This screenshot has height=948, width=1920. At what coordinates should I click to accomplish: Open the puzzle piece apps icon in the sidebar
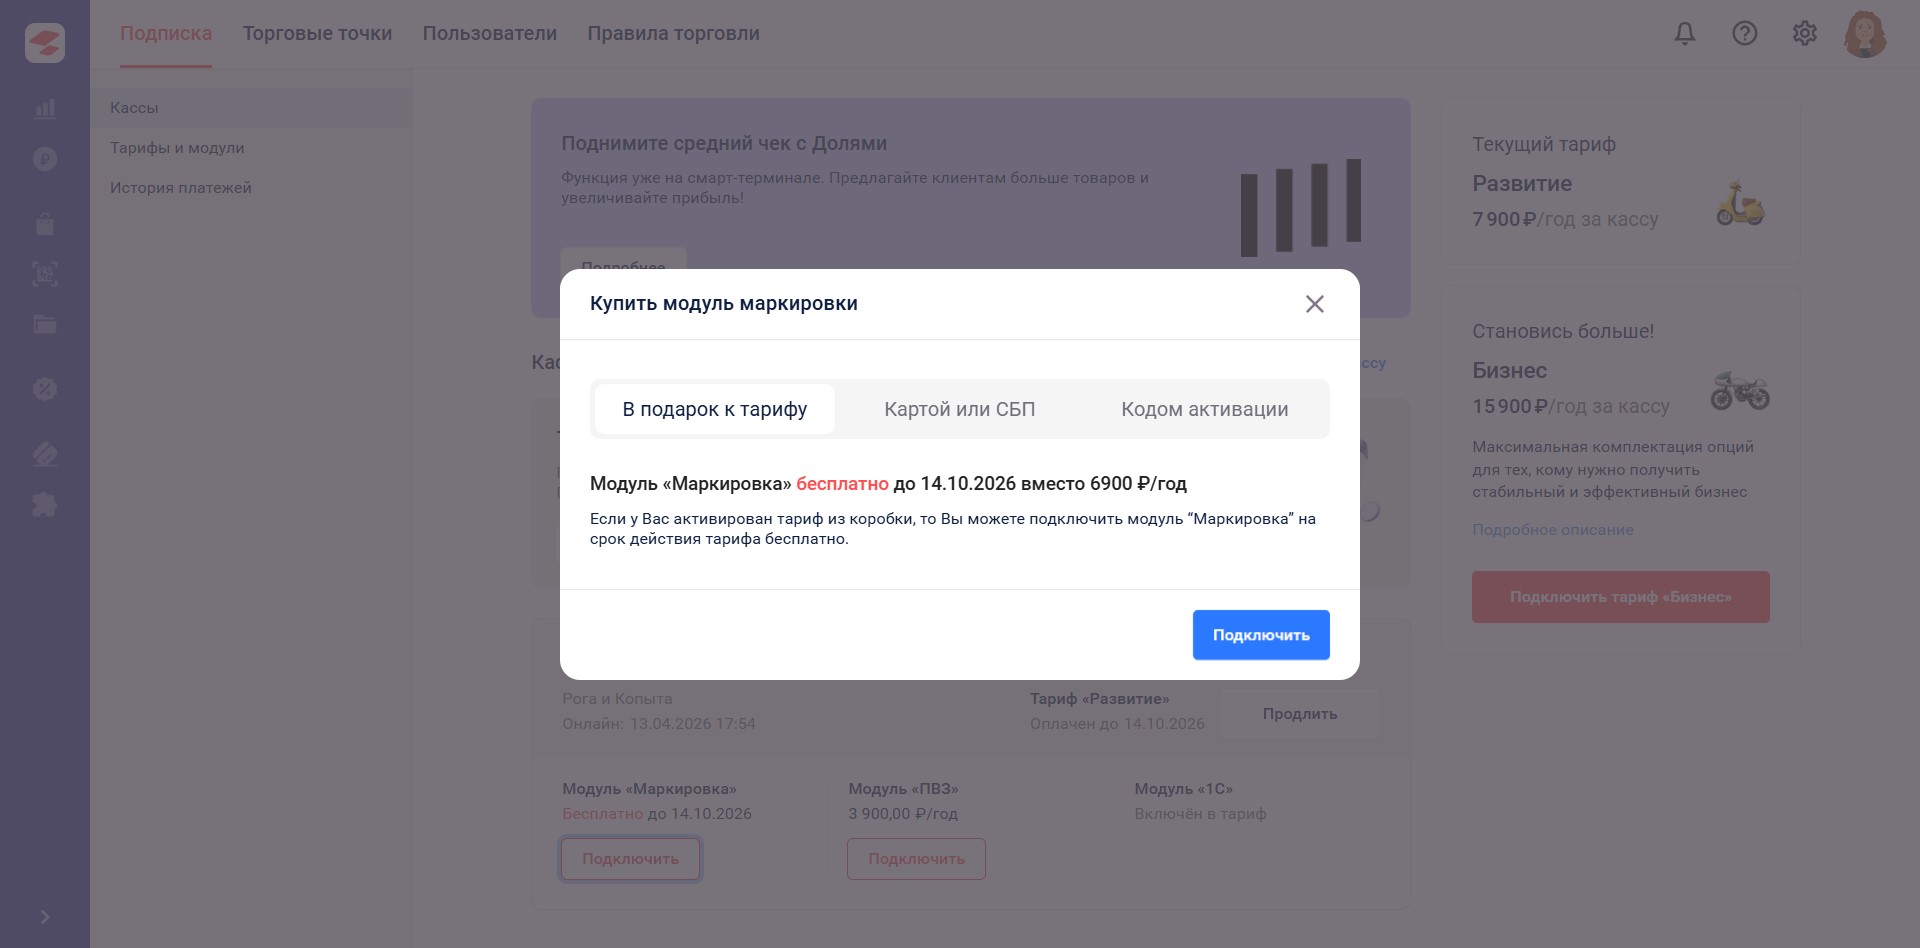[x=45, y=504]
